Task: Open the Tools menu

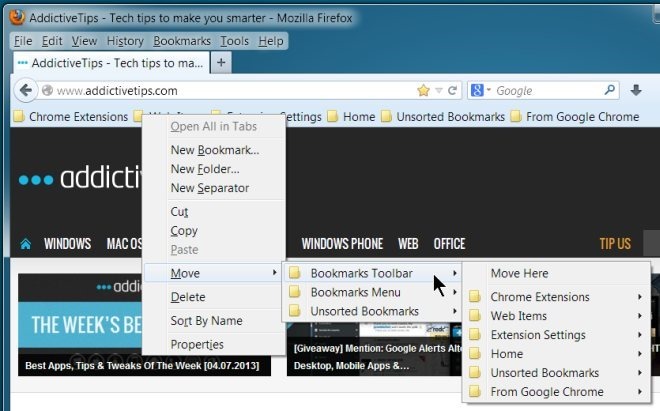Action: (234, 41)
